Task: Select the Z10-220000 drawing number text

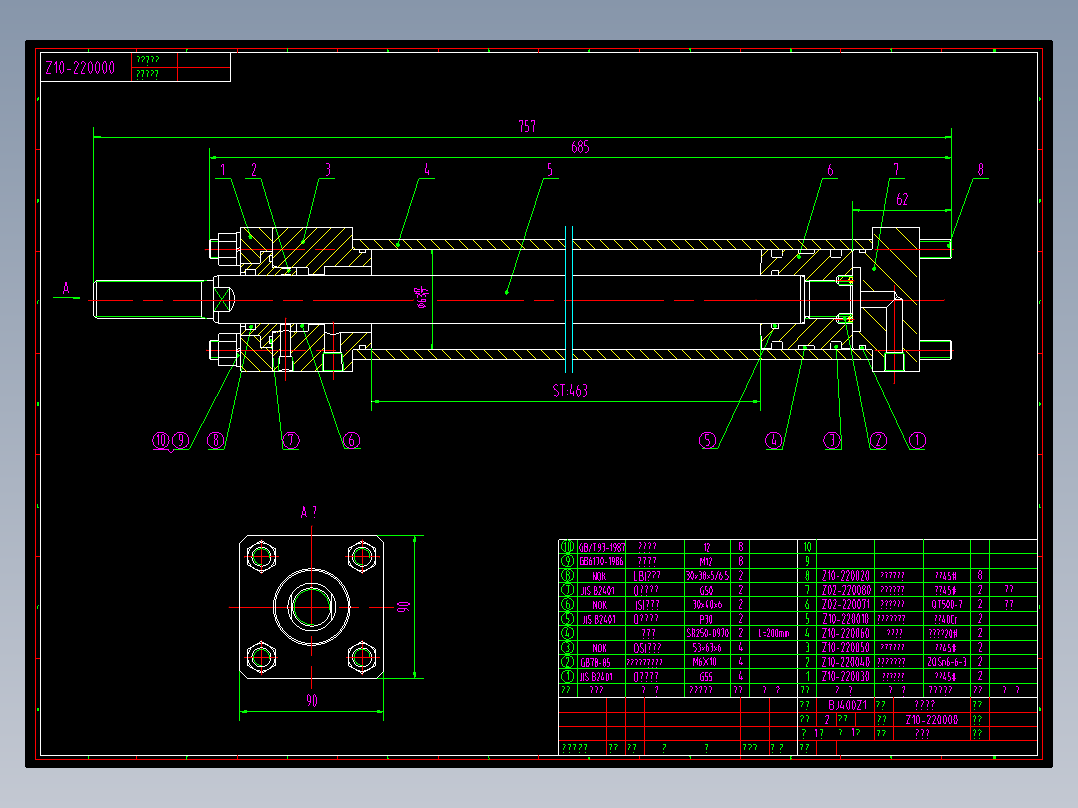Action: [80, 67]
